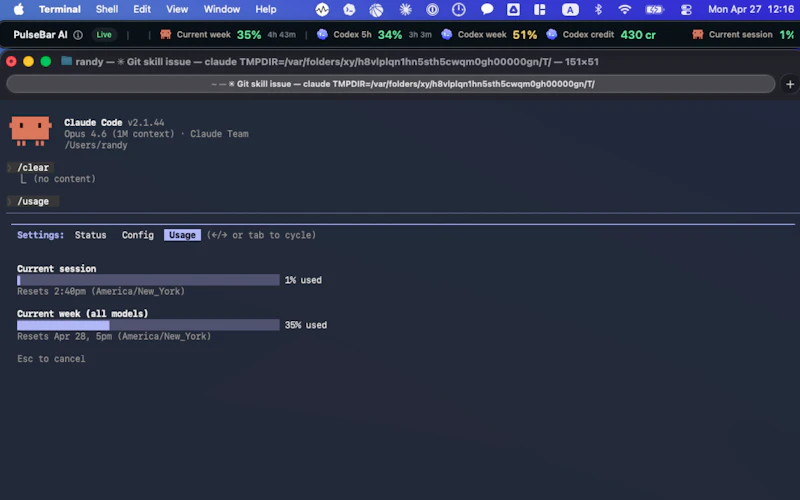This screenshot has height=500, width=800.
Task: Click the /usage command line
Action: [x=33, y=201]
